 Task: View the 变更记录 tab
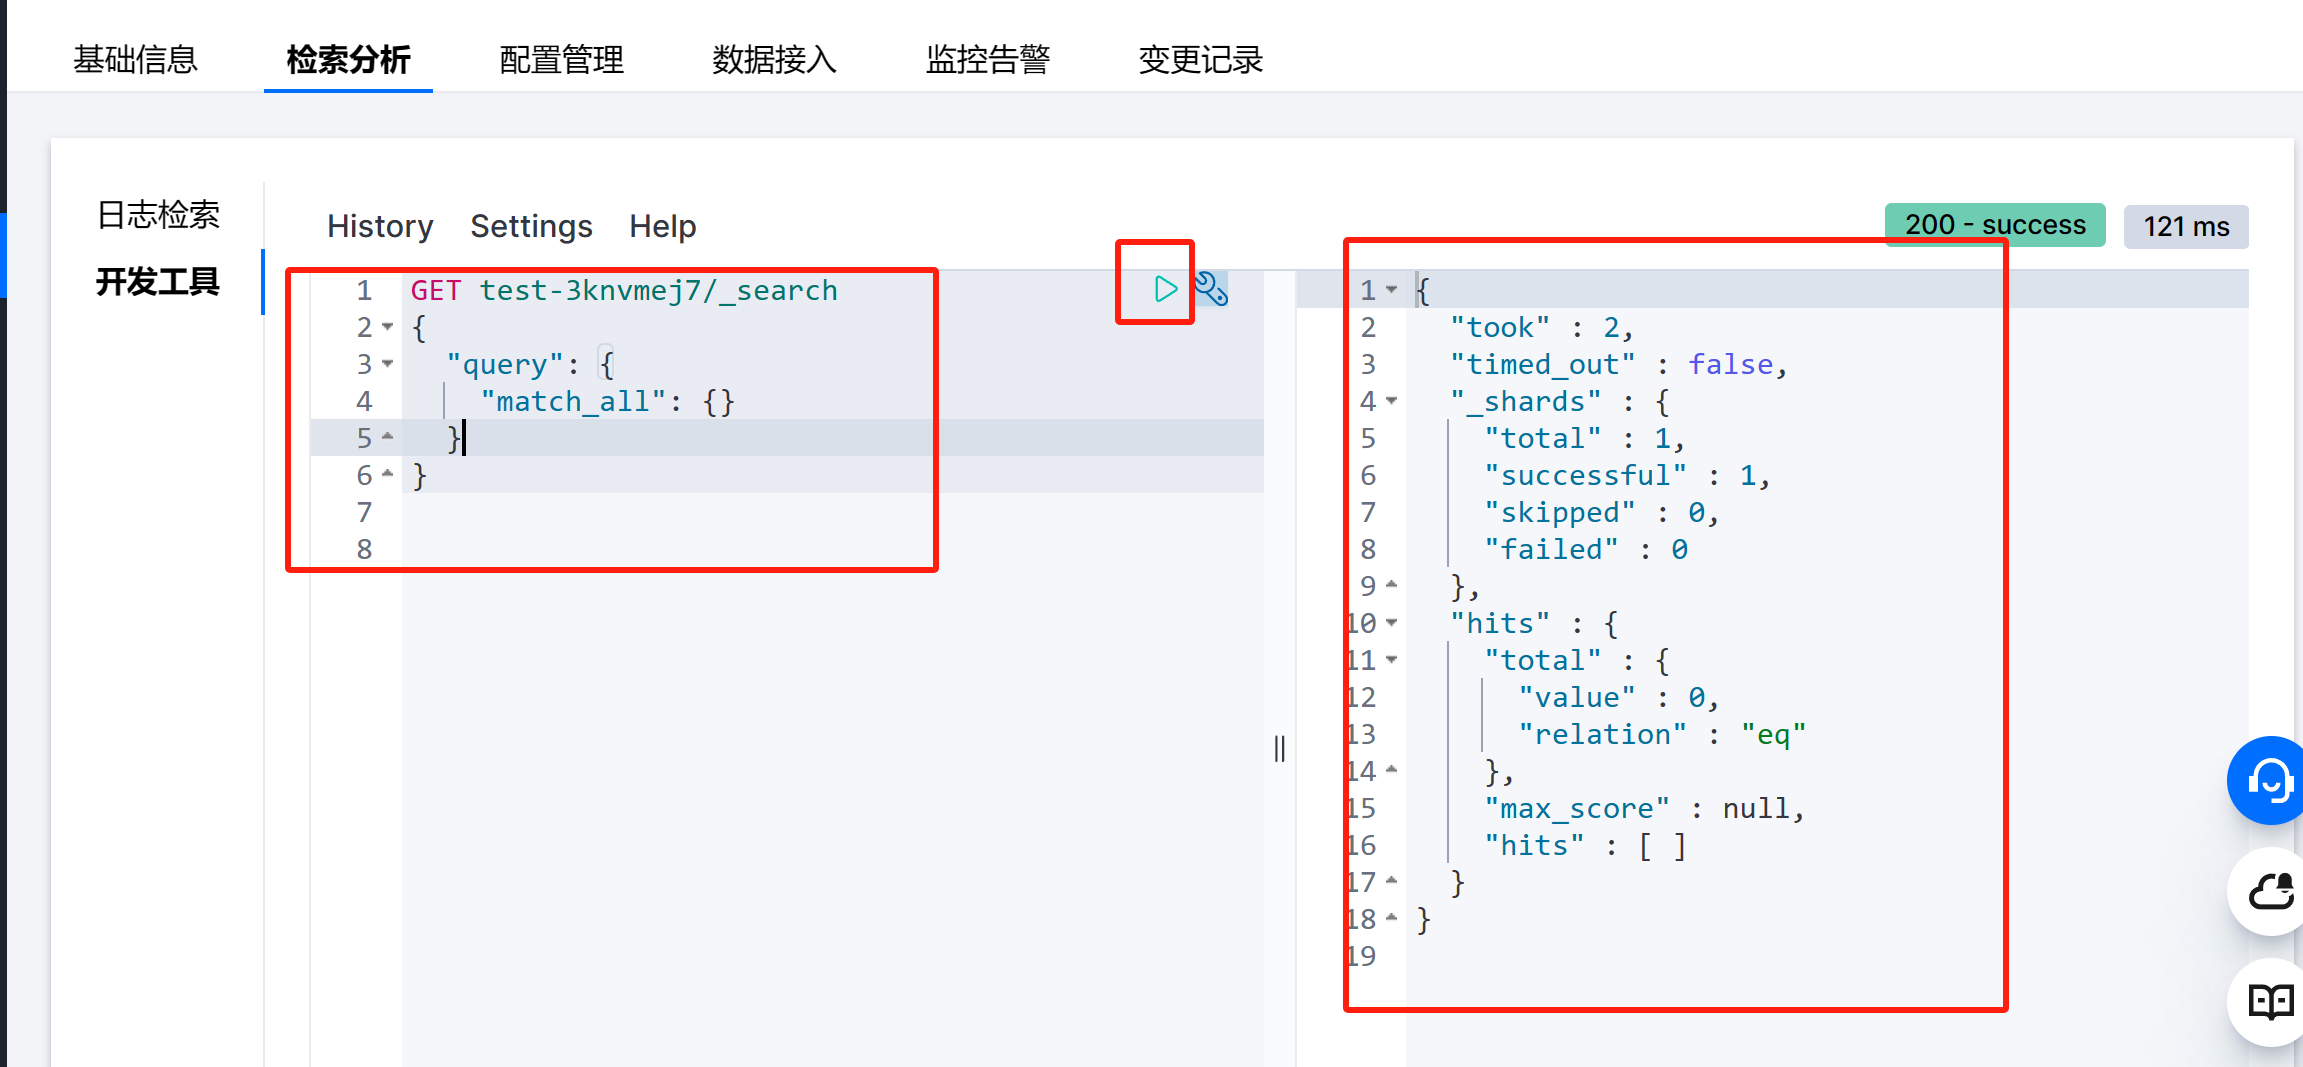point(1201,60)
